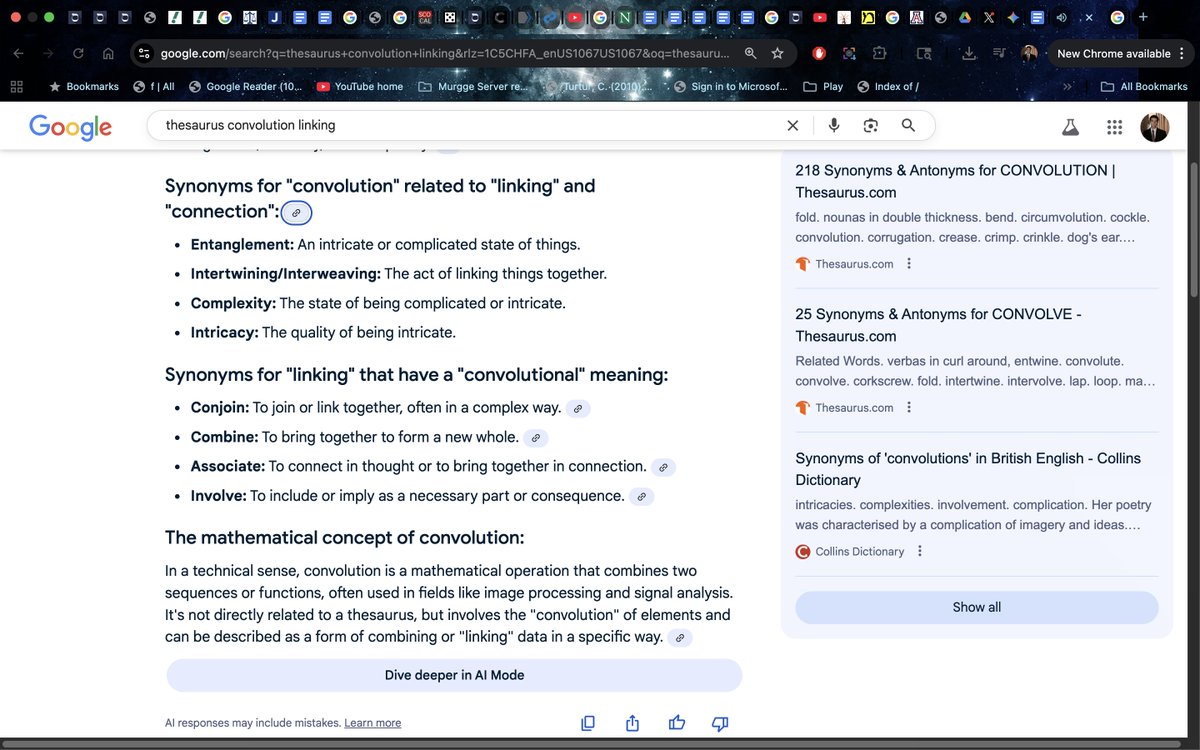
Task: Open a new tab with plus button
Action: tap(1143, 17)
